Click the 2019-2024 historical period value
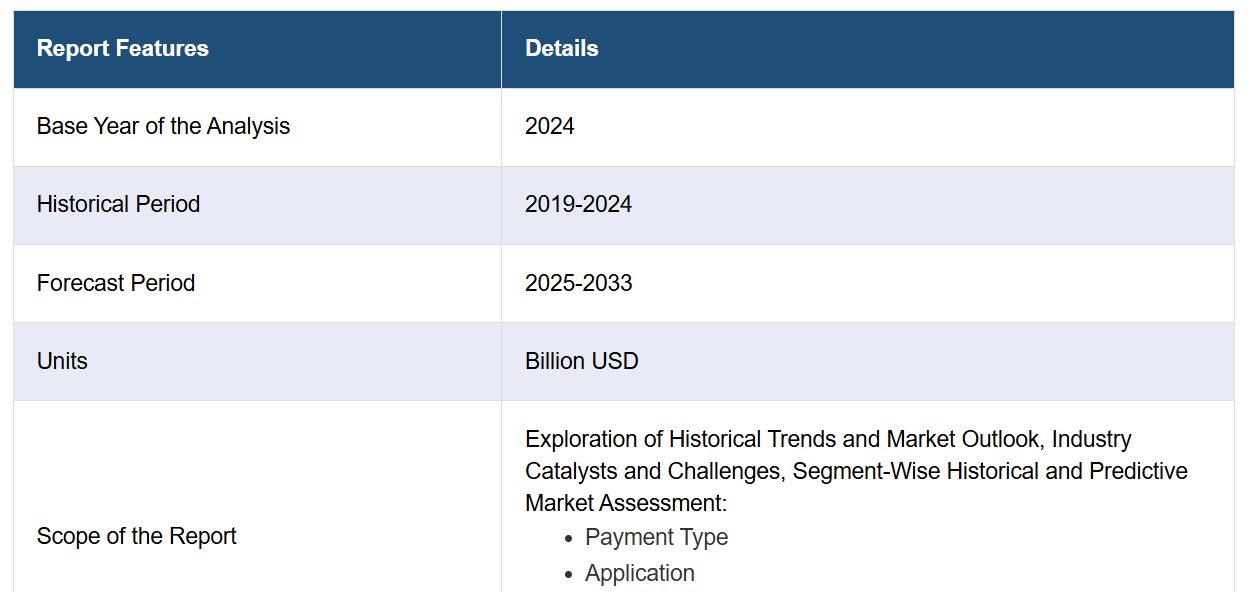Screen dimensions: 1249x592 [578, 205]
